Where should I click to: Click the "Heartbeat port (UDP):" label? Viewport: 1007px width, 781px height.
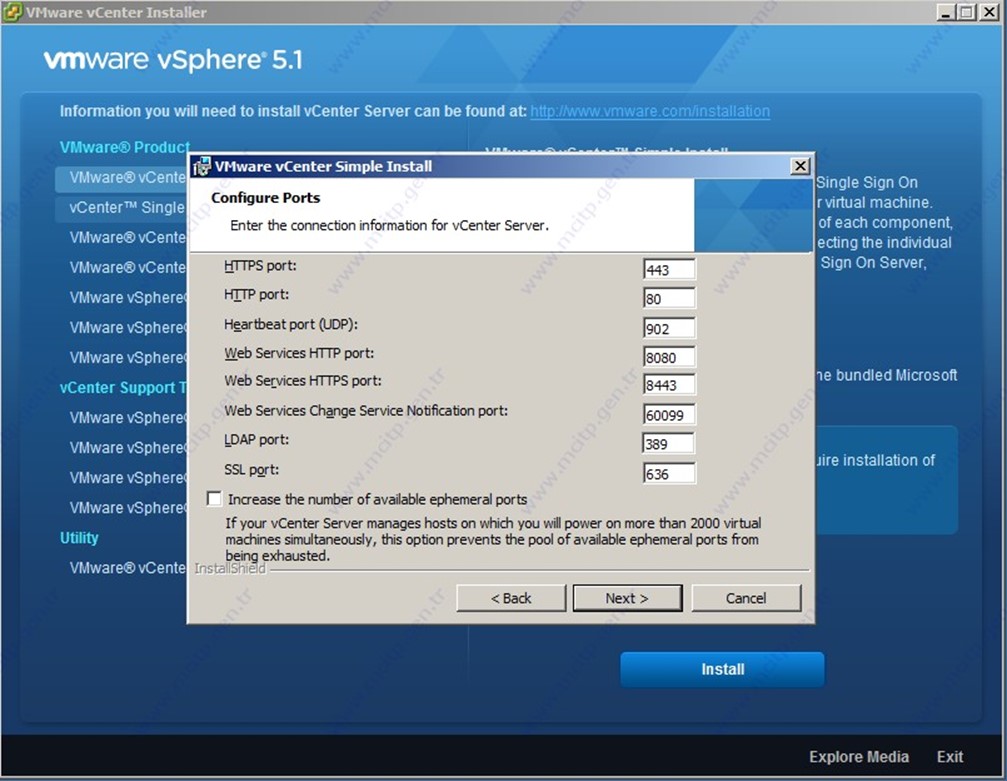click(x=291, y=324)
